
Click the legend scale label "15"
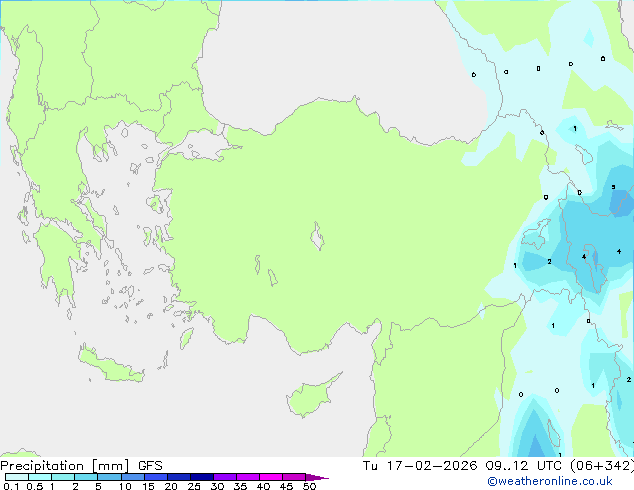coord(148,486)
